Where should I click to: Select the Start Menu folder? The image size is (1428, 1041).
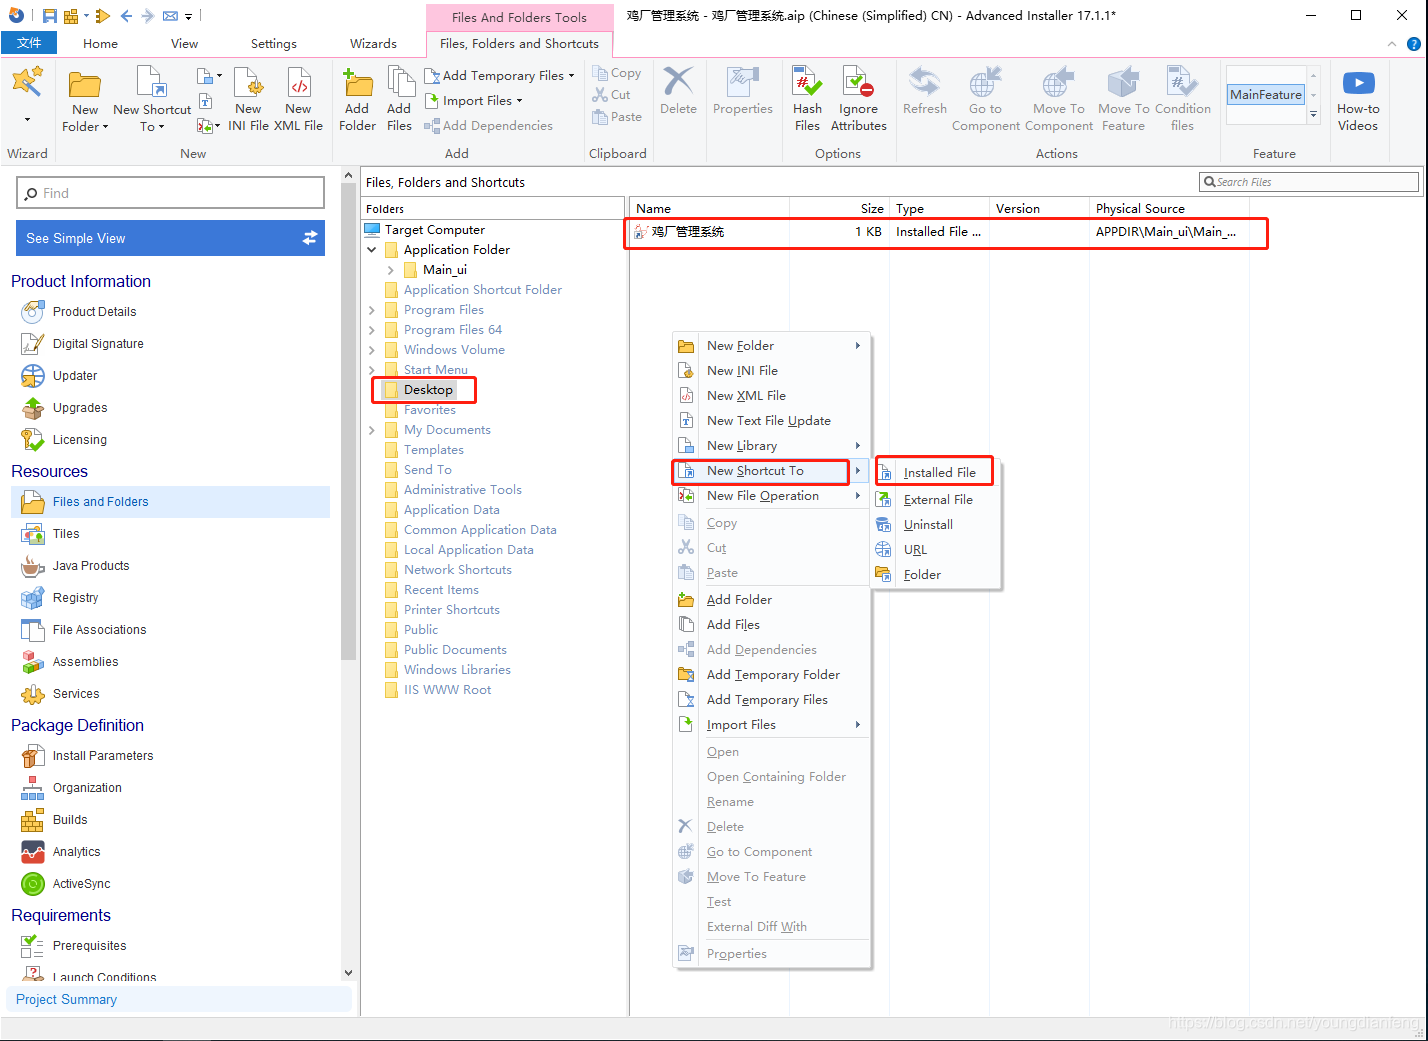coord(435,370)
